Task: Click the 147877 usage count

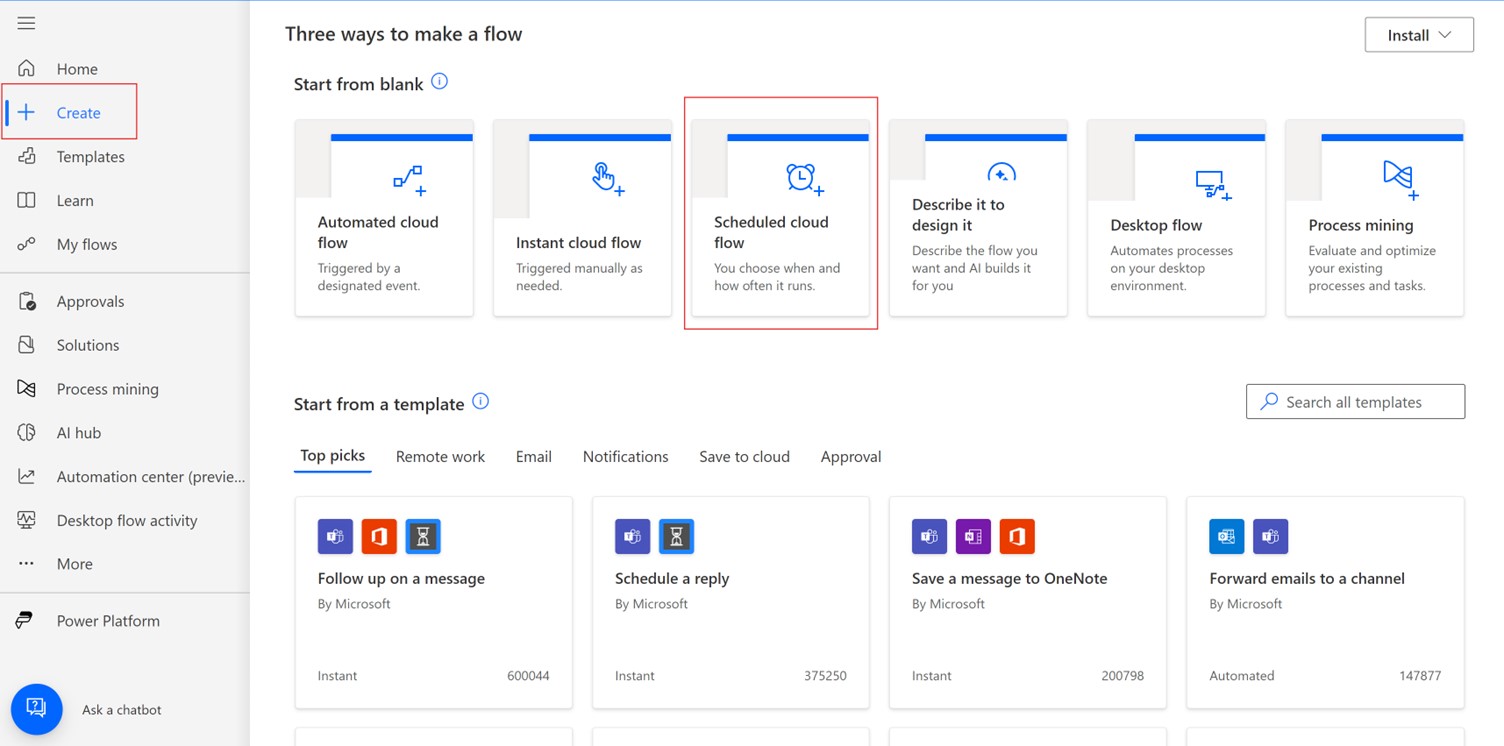Action: [1420, 676]
